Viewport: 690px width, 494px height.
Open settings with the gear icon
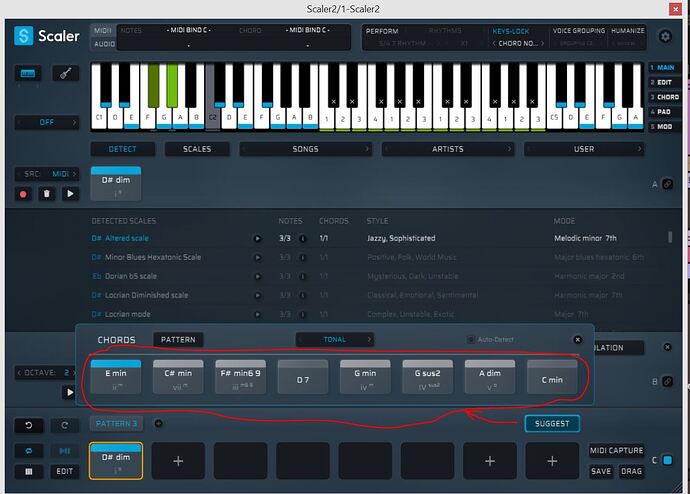(x=665, y=37)
